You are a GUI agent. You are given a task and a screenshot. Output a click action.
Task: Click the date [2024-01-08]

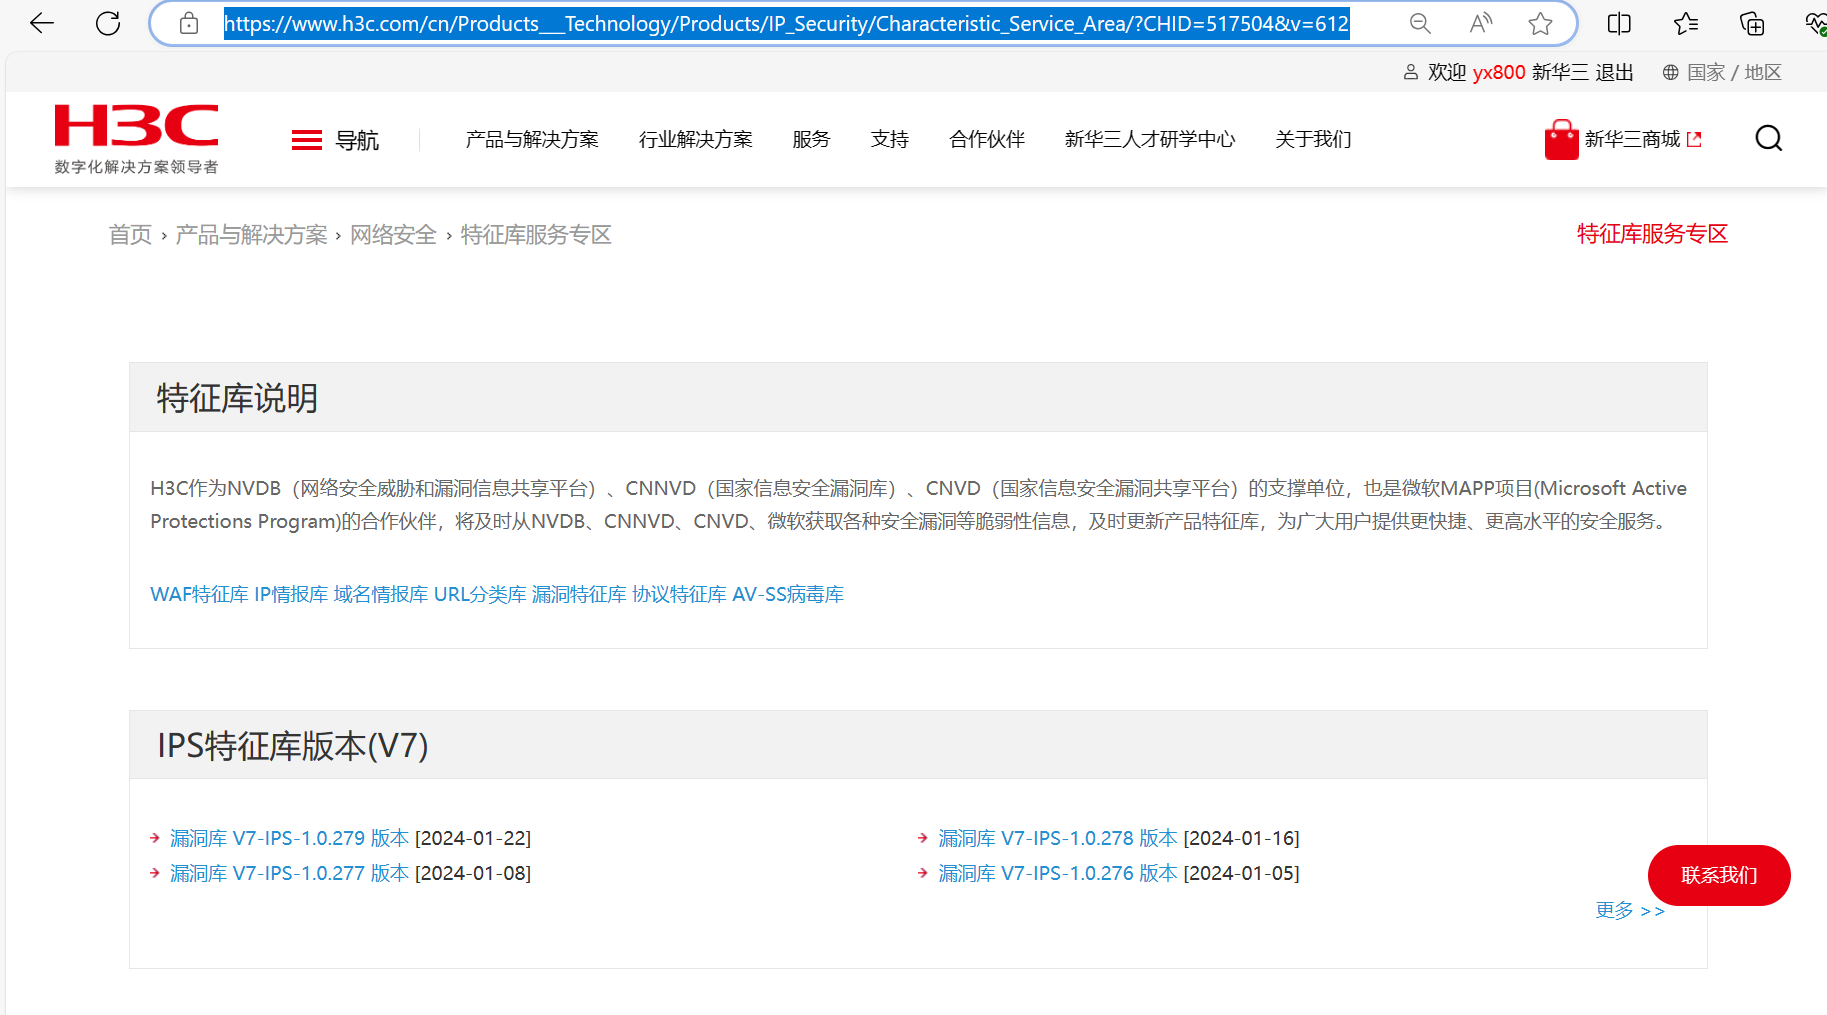(473, 873)
